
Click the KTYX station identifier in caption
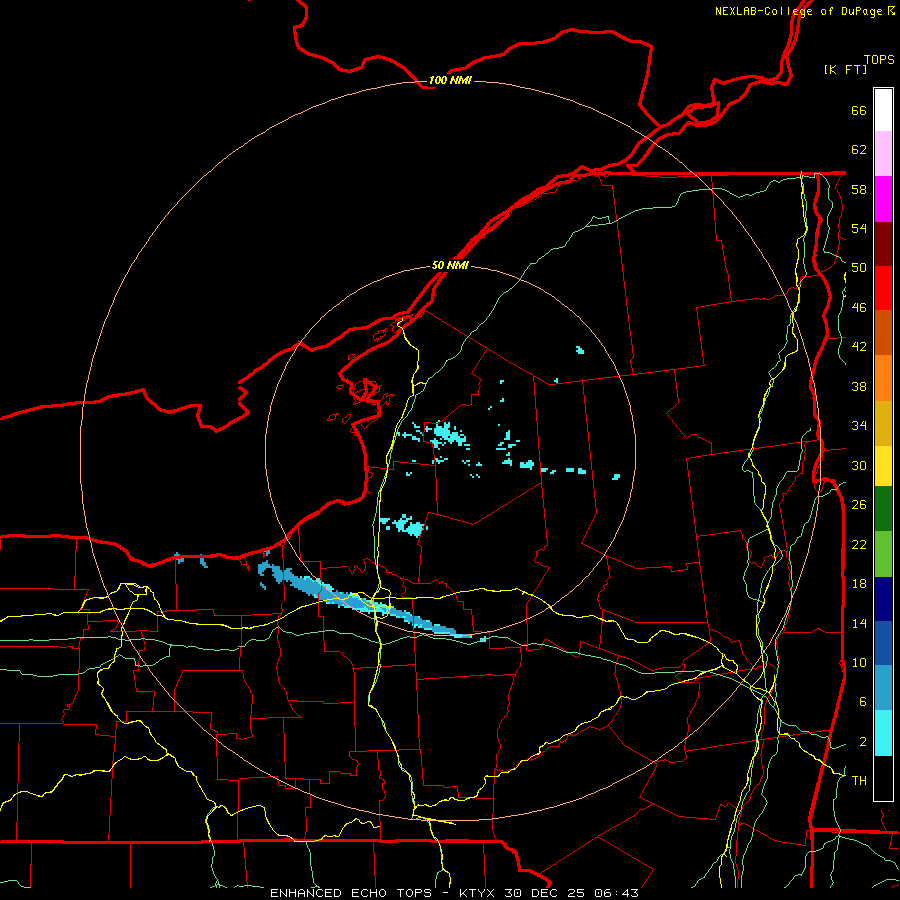click(x=479, y=893)
